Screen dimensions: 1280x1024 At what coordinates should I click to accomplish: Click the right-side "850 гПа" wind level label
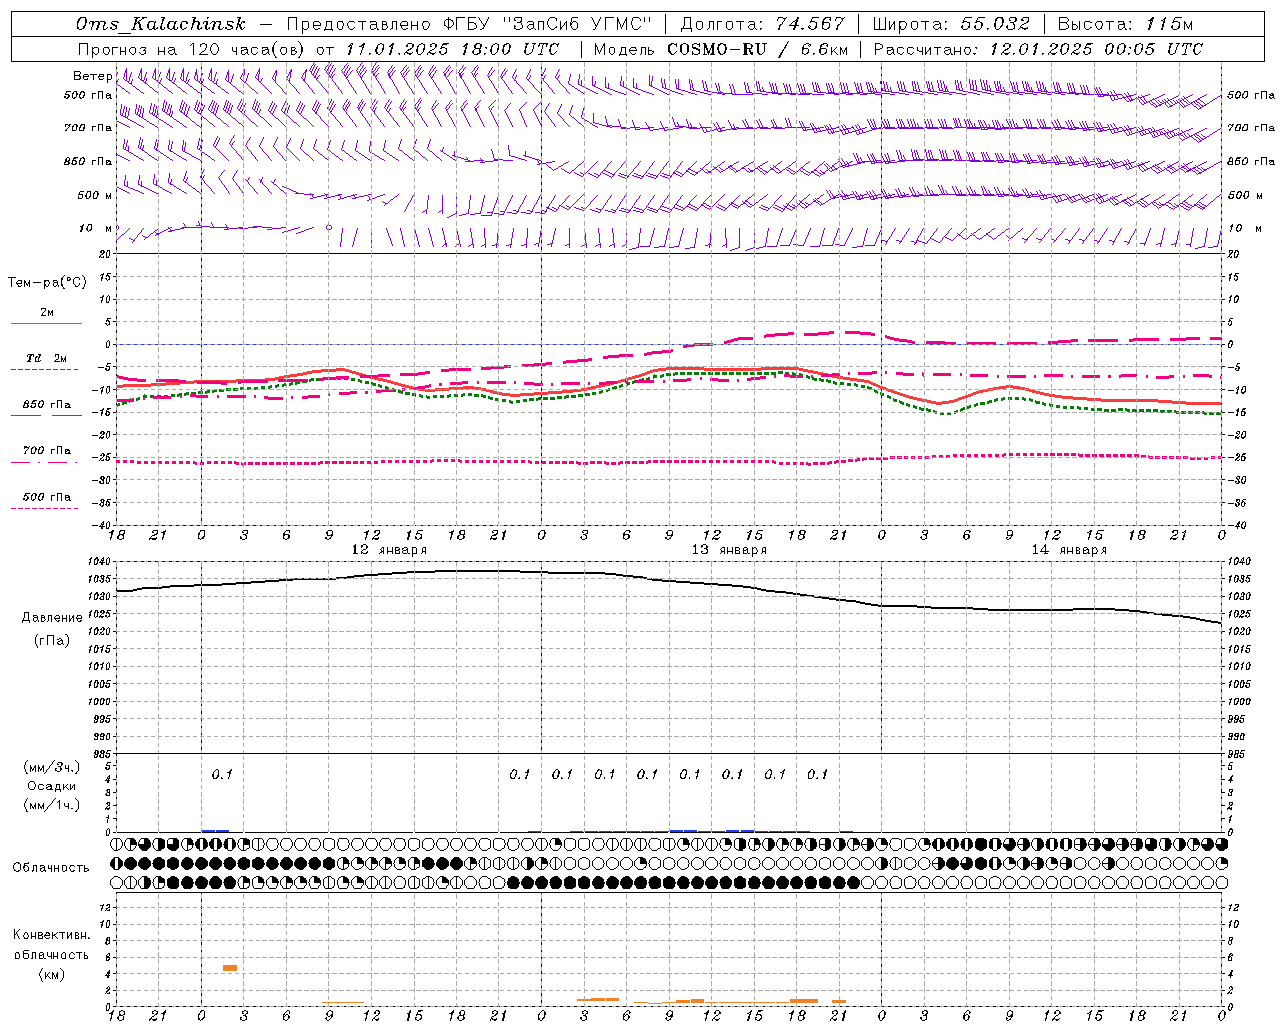[1251, 161]
